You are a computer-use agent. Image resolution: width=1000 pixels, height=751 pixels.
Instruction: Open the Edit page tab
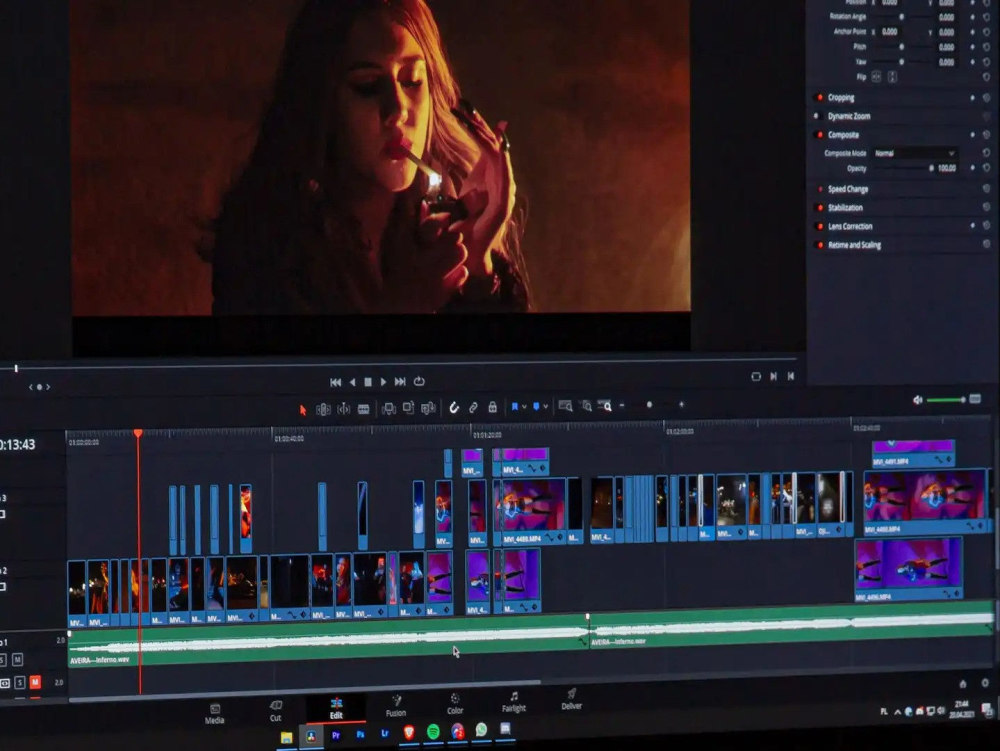336,708
